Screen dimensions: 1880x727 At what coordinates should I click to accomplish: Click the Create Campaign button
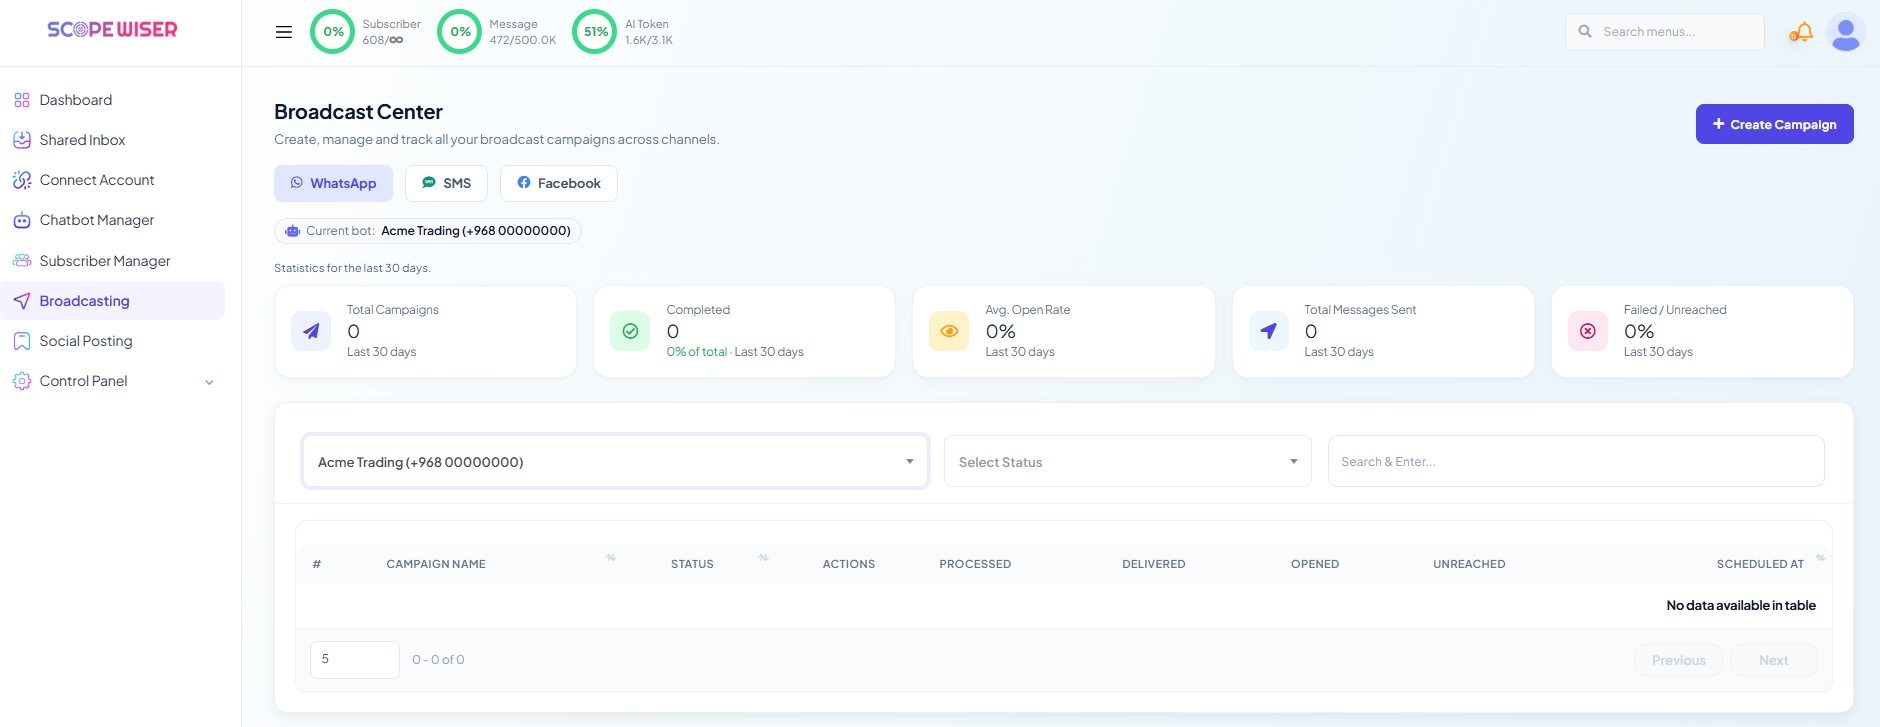coord(1774,124)
